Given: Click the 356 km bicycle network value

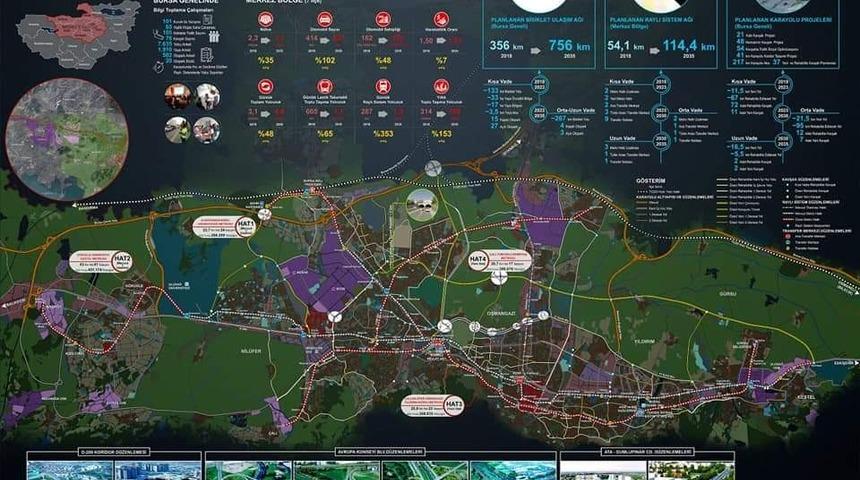Looking at the screenshot, I should (506, 46).
